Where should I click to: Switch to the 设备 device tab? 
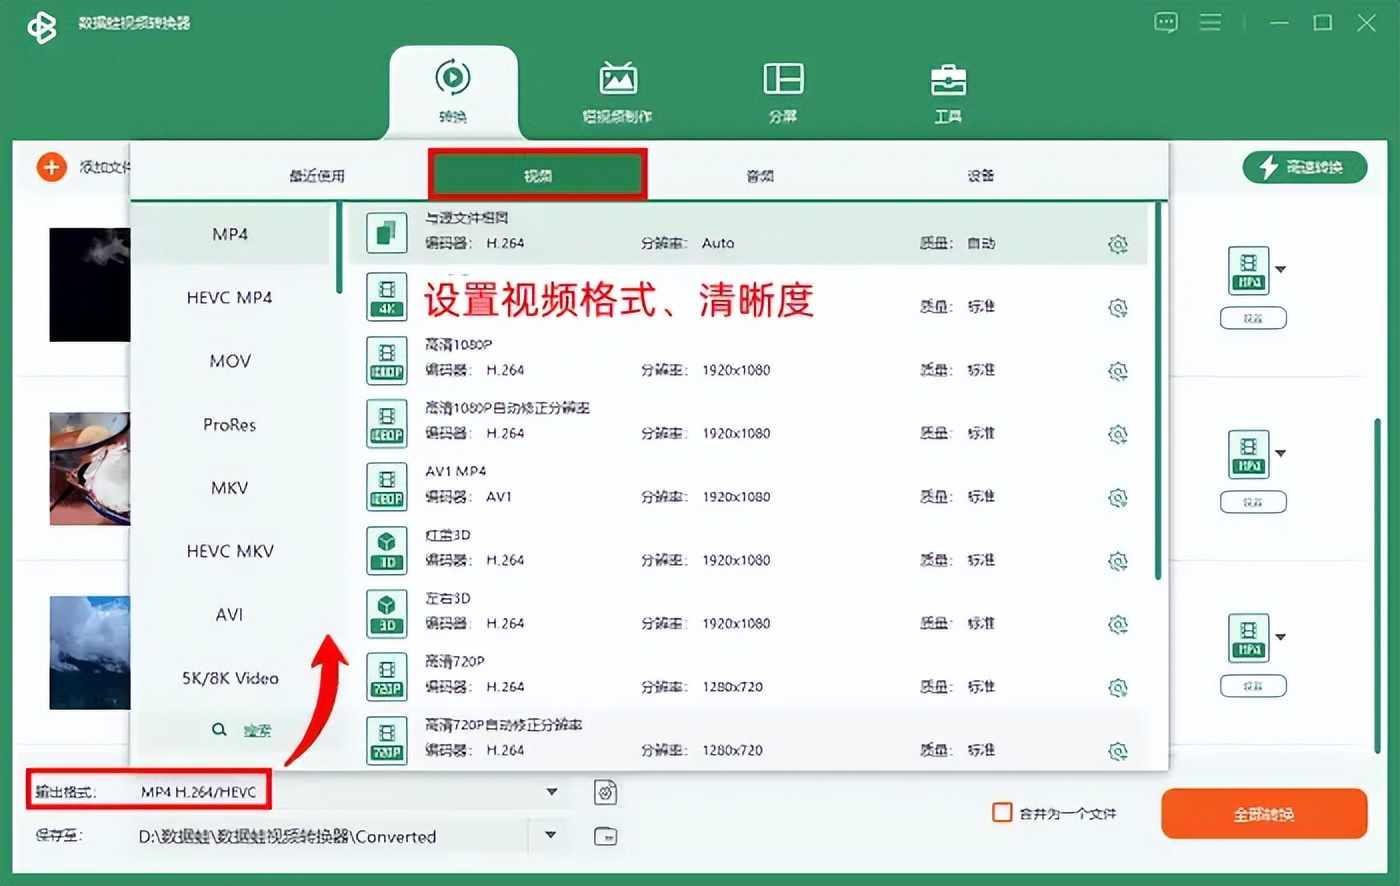pos(980,174)
